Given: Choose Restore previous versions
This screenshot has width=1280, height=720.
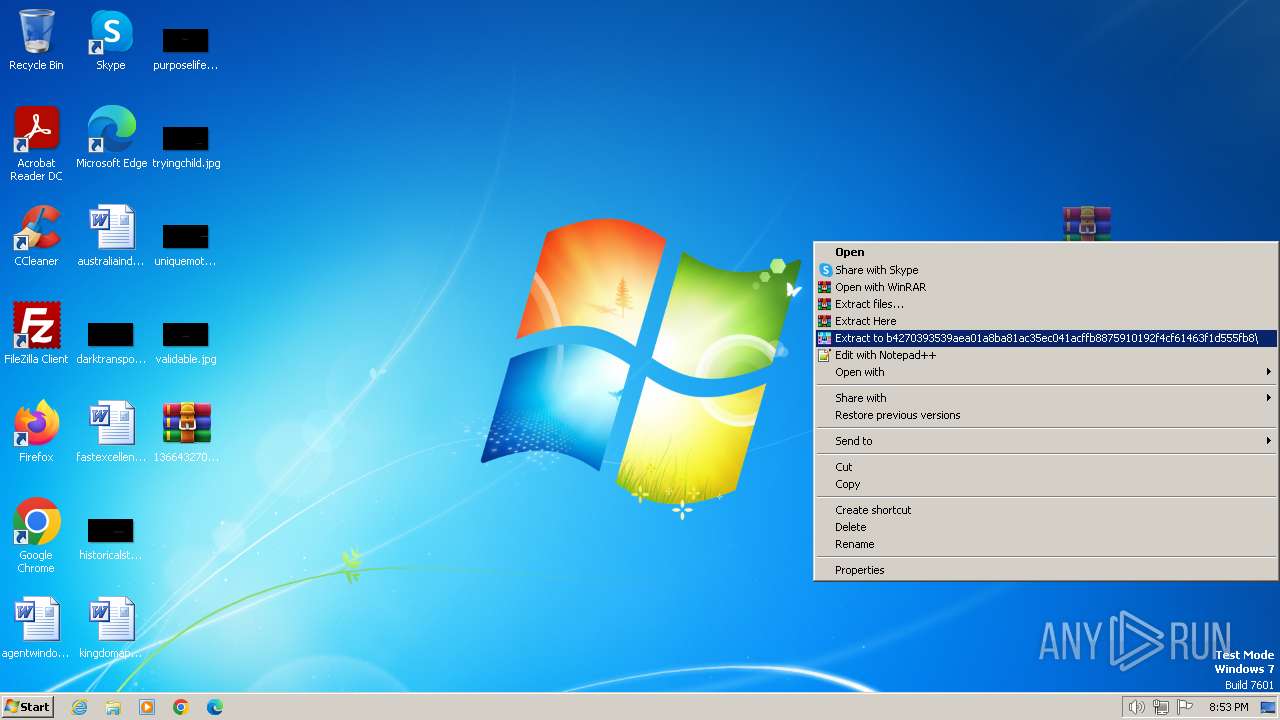Looking at the screenshot, I should (x=1046, y=415).
